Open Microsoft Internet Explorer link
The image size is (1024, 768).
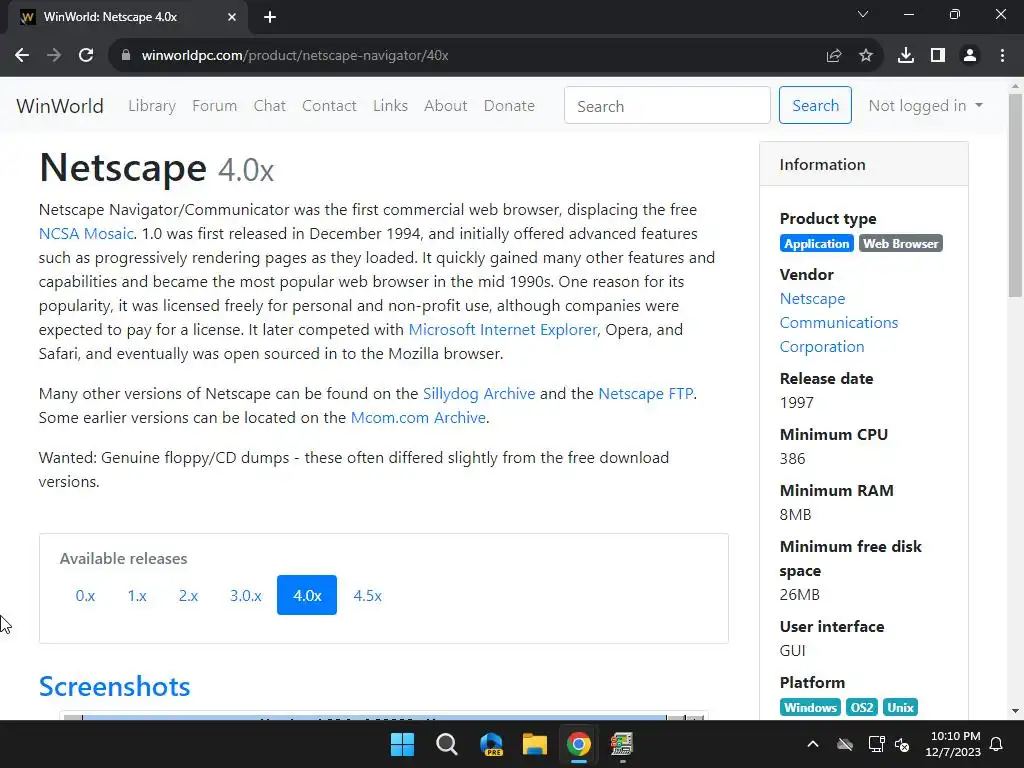pos(502,330)
